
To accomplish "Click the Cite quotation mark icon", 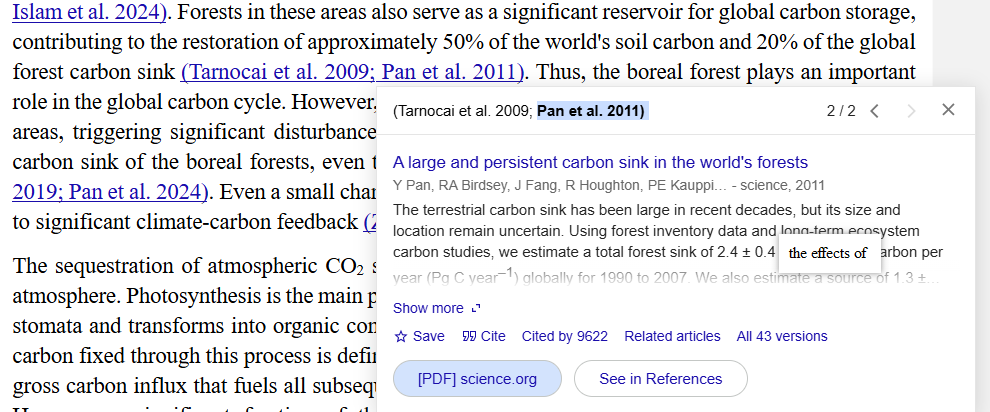I will pyautogui.click(x=467, y=336).
